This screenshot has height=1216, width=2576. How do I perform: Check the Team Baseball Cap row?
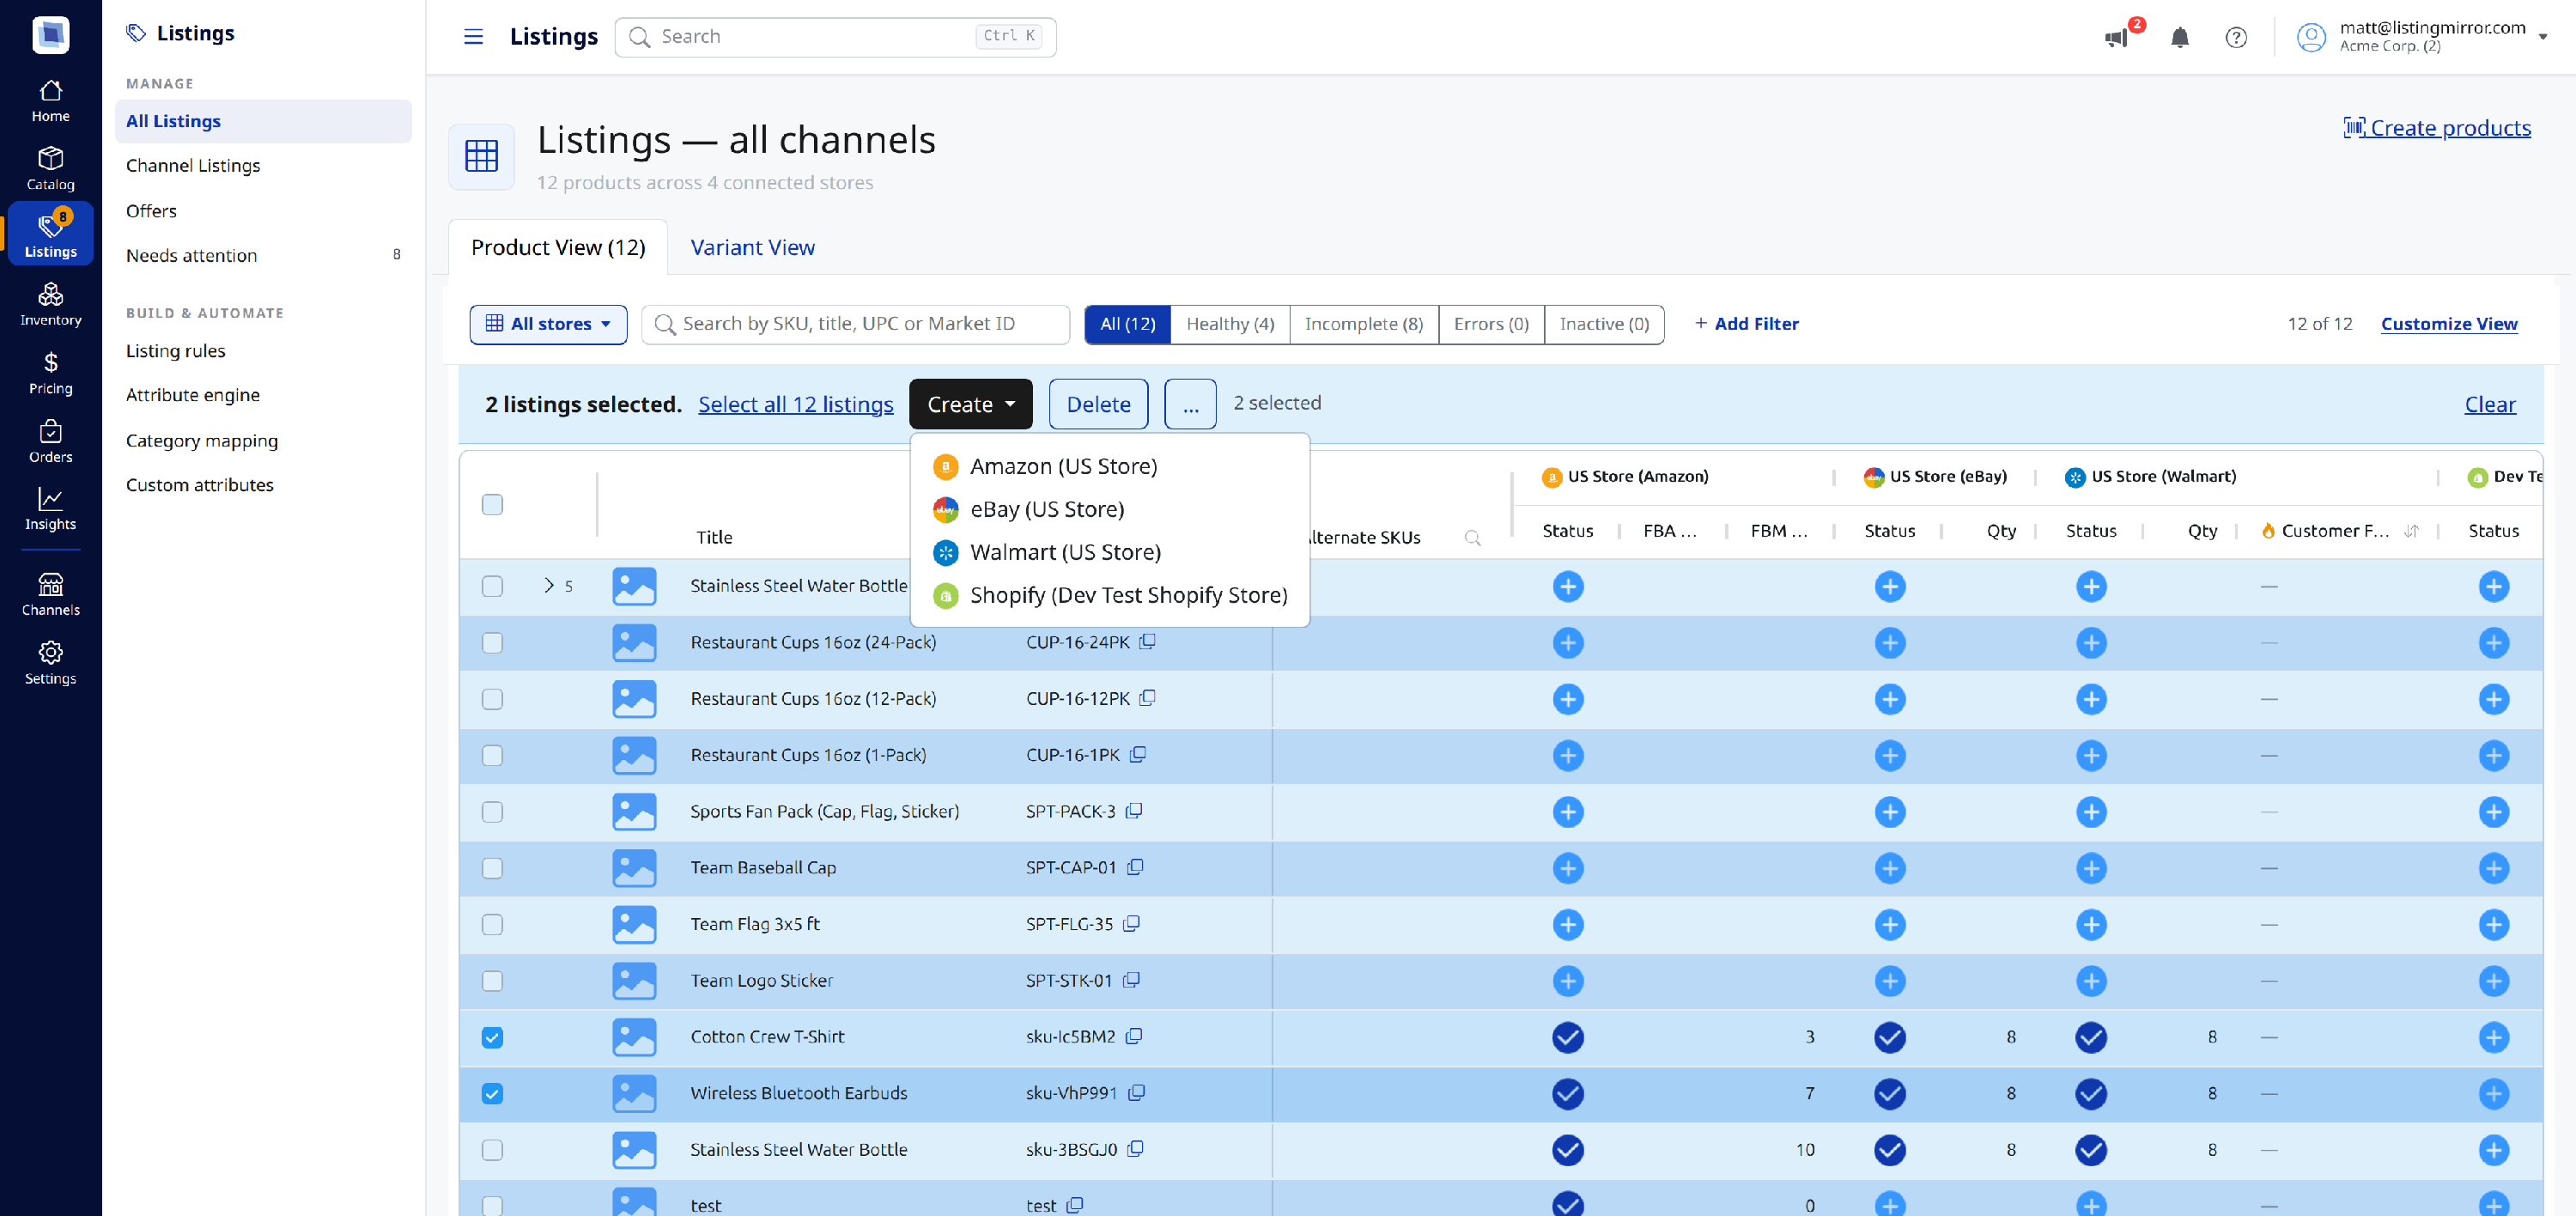click(492, 868)
